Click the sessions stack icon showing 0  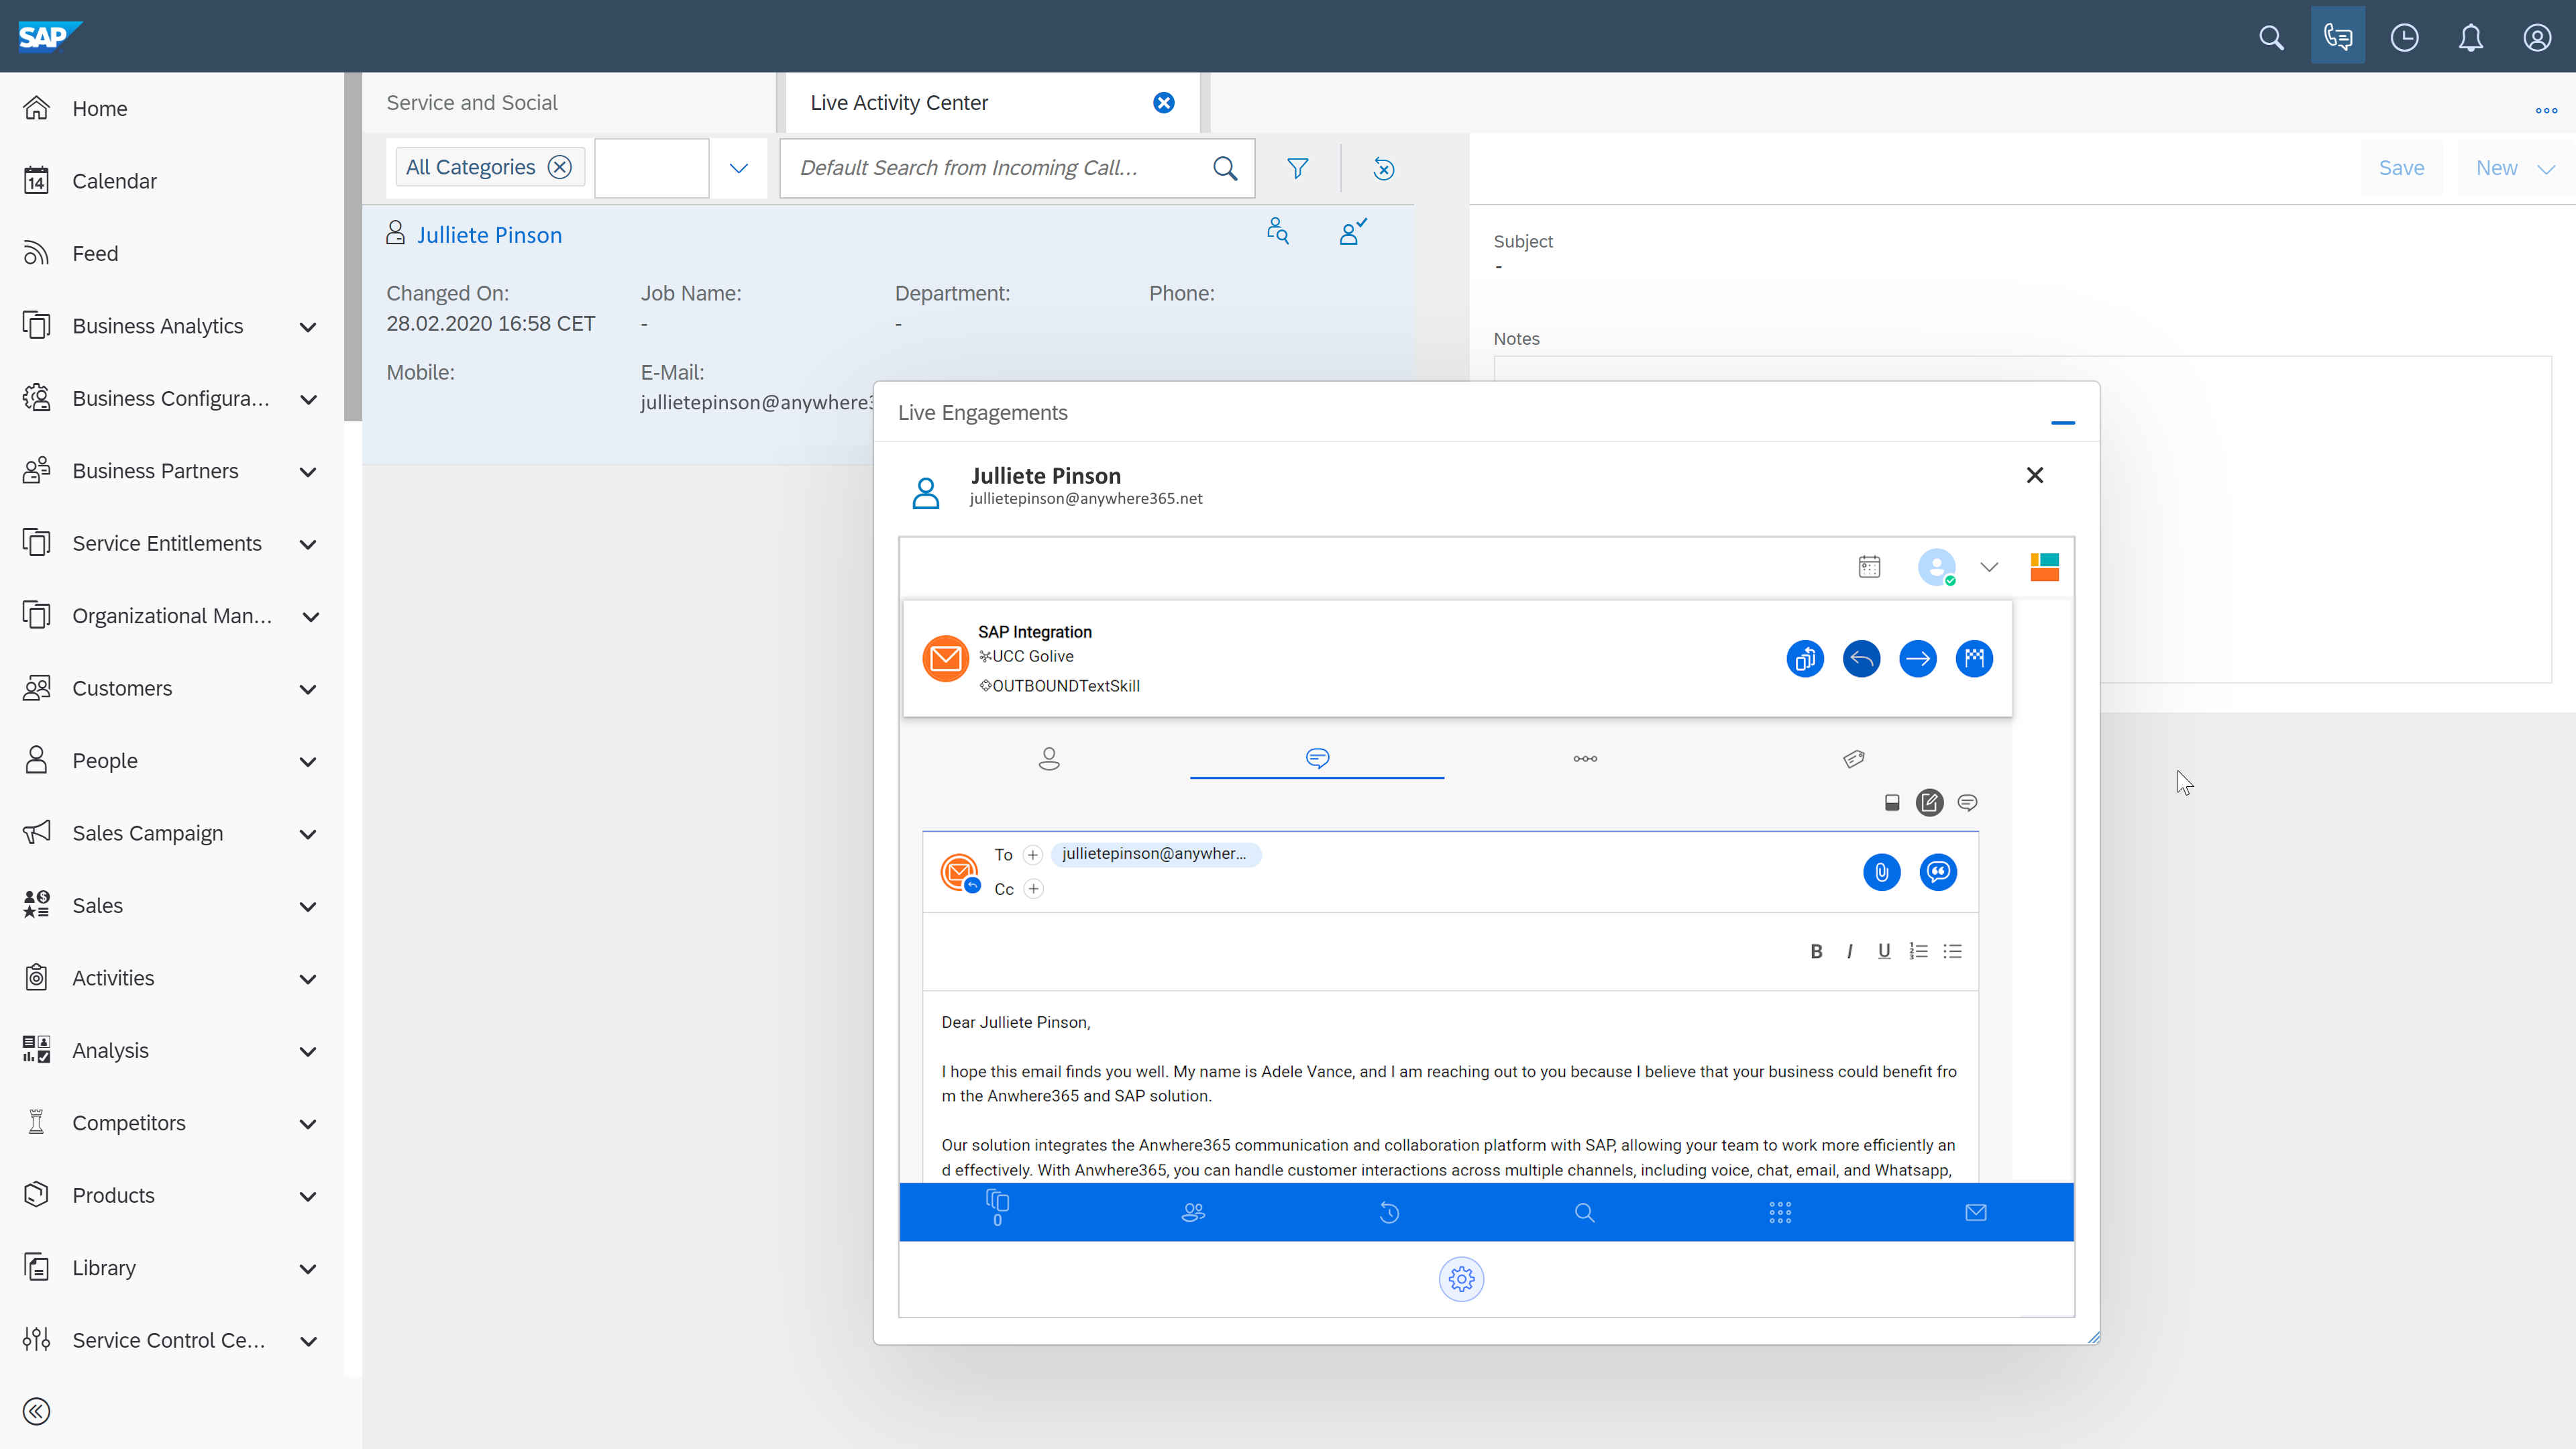(997, 1208)
